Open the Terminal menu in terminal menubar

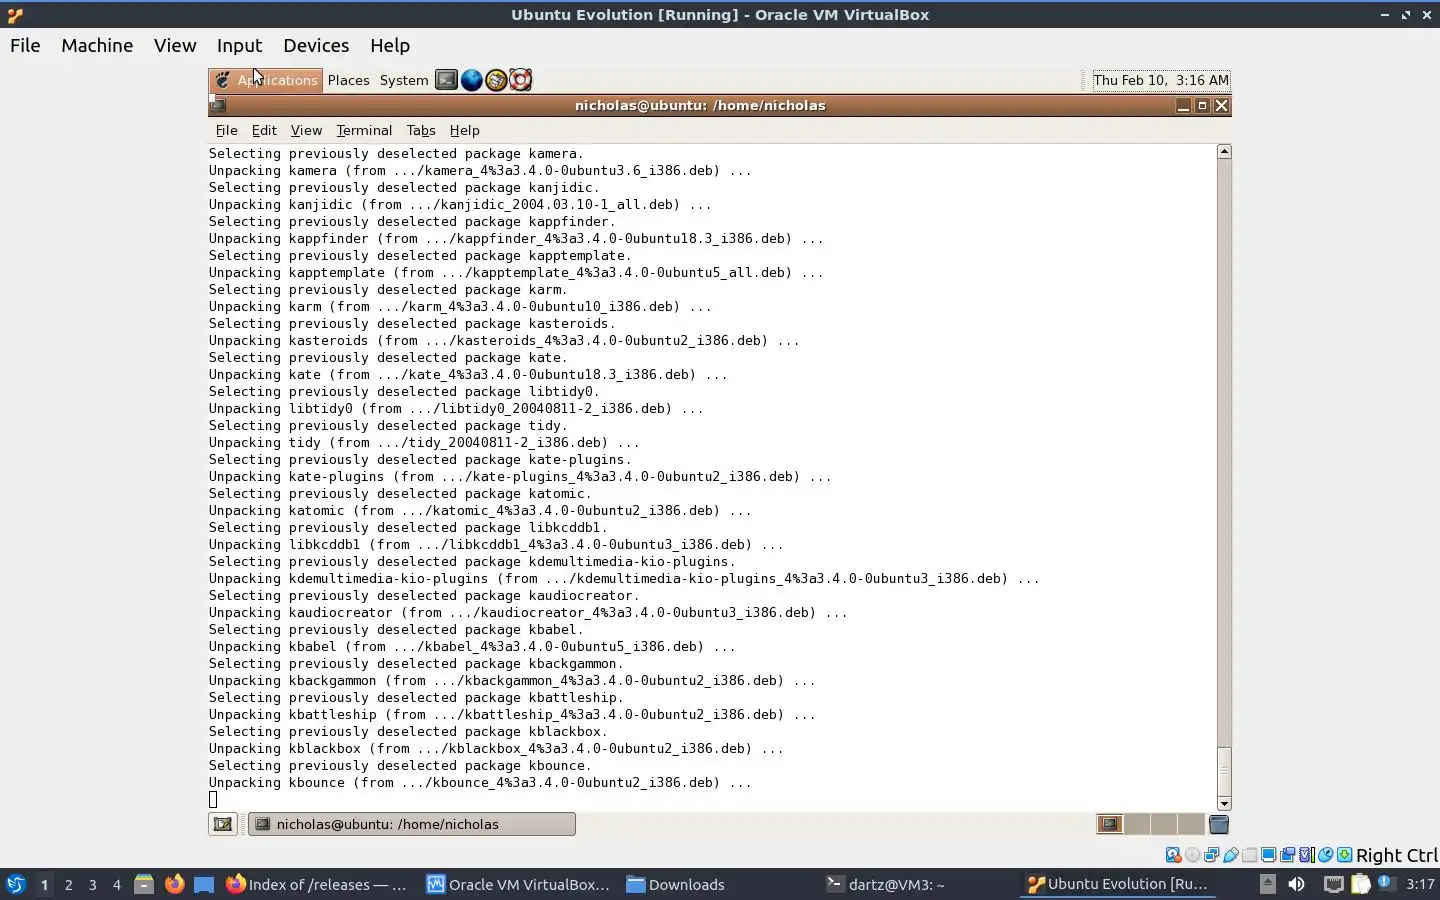click(364, 130)
